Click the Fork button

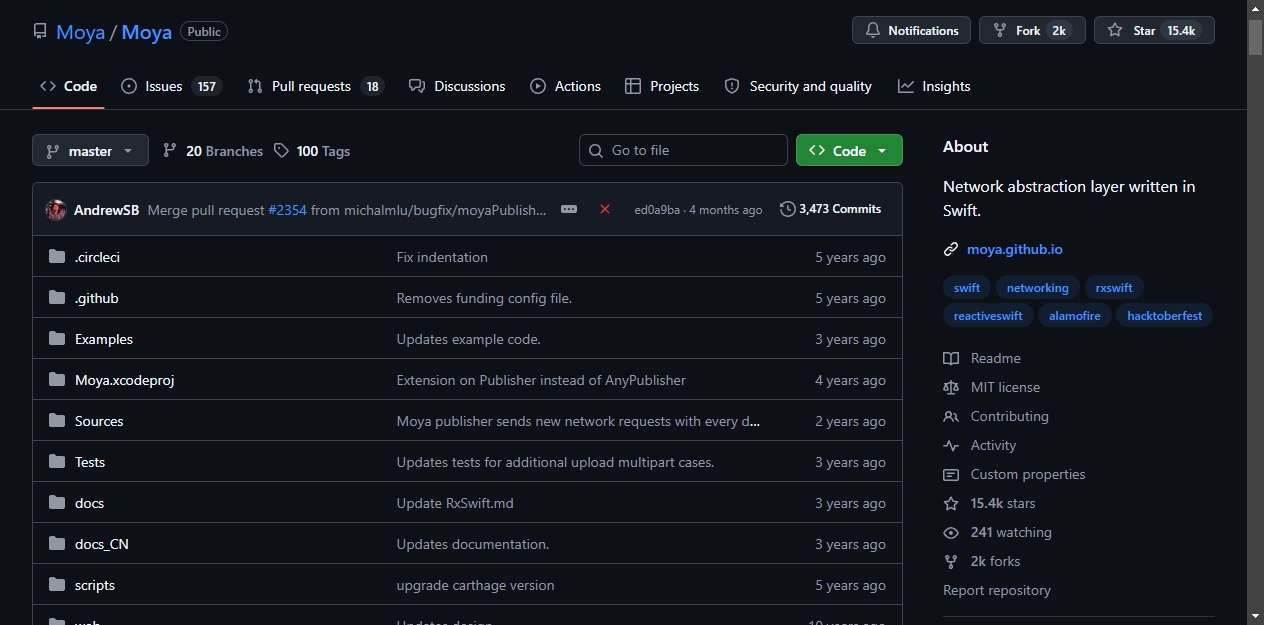1032,31
